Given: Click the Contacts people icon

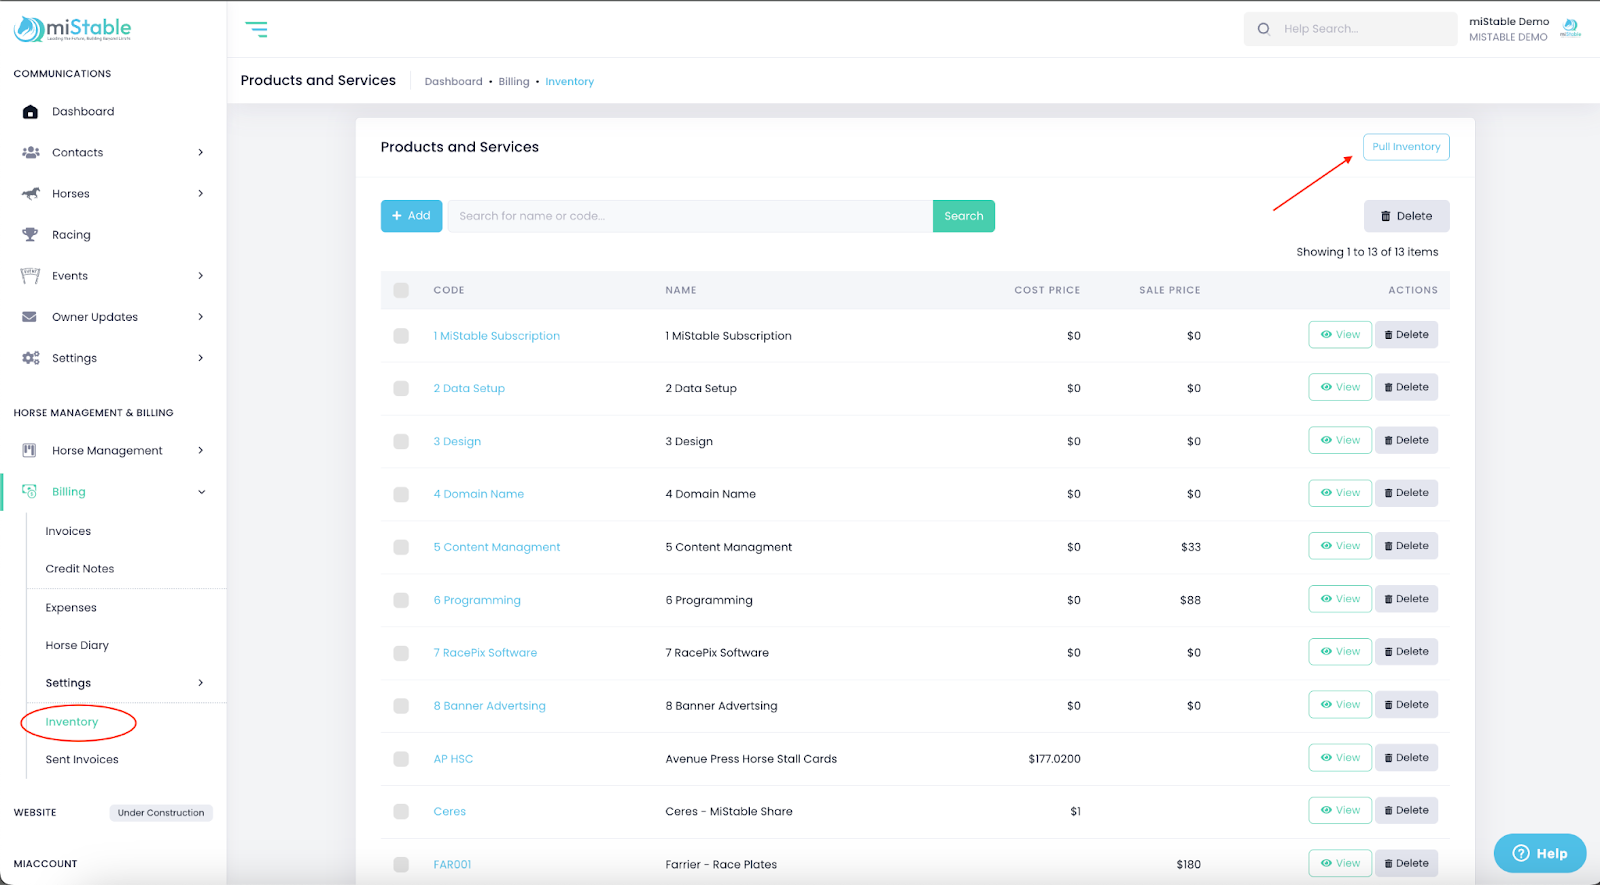Looking at the screenshot, I should pos(30,153).
